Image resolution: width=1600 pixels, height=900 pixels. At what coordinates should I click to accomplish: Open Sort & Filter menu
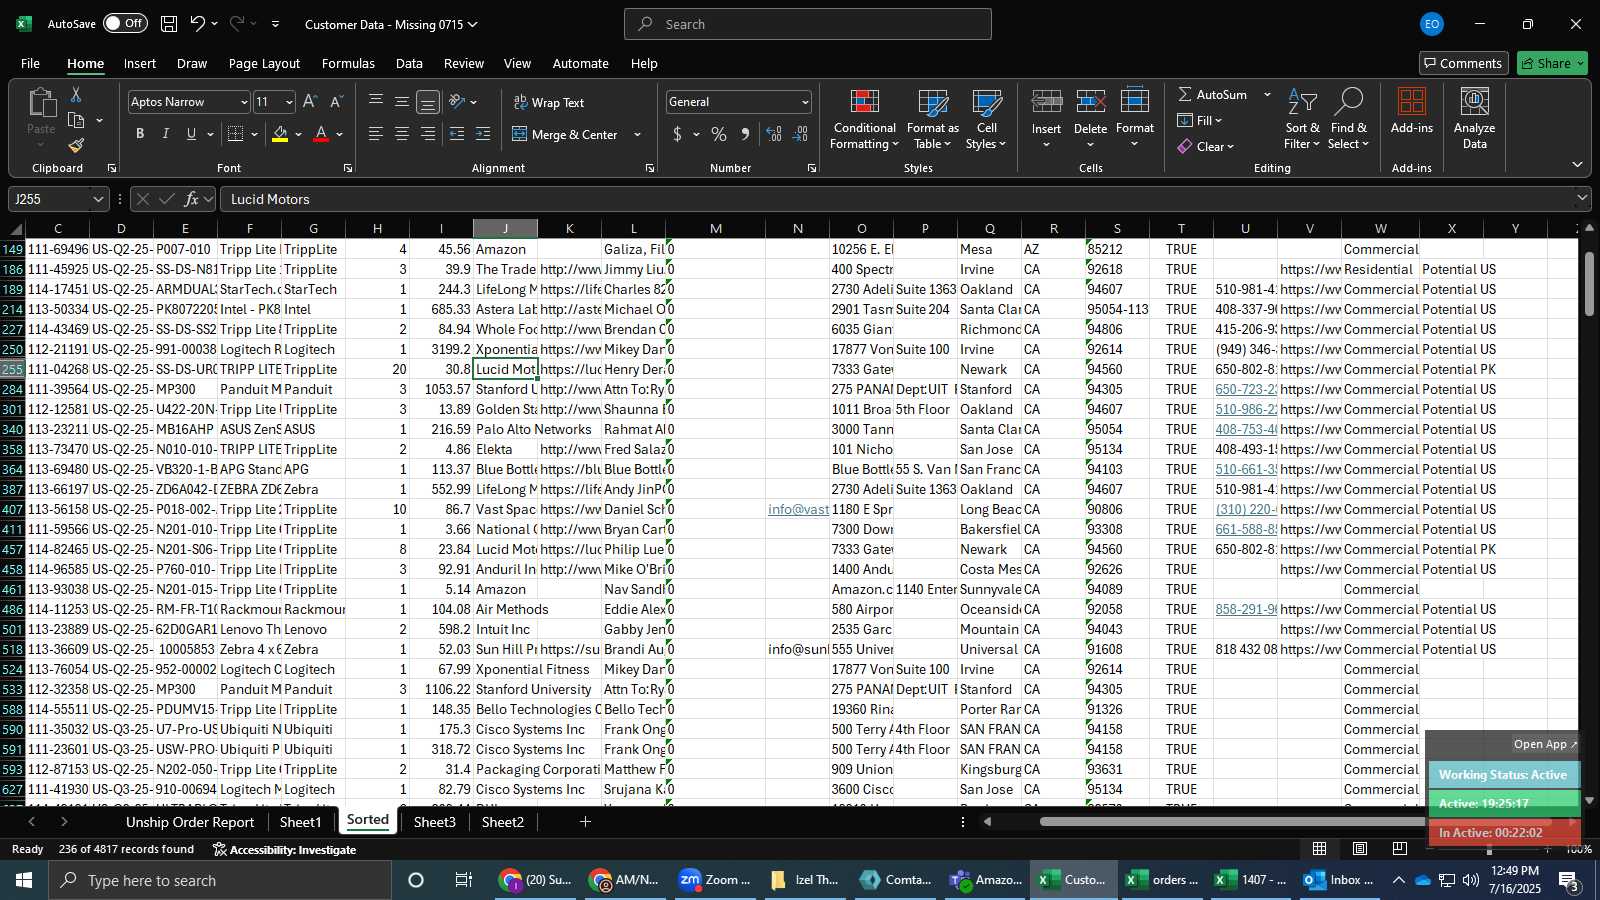coord(1302,119)
